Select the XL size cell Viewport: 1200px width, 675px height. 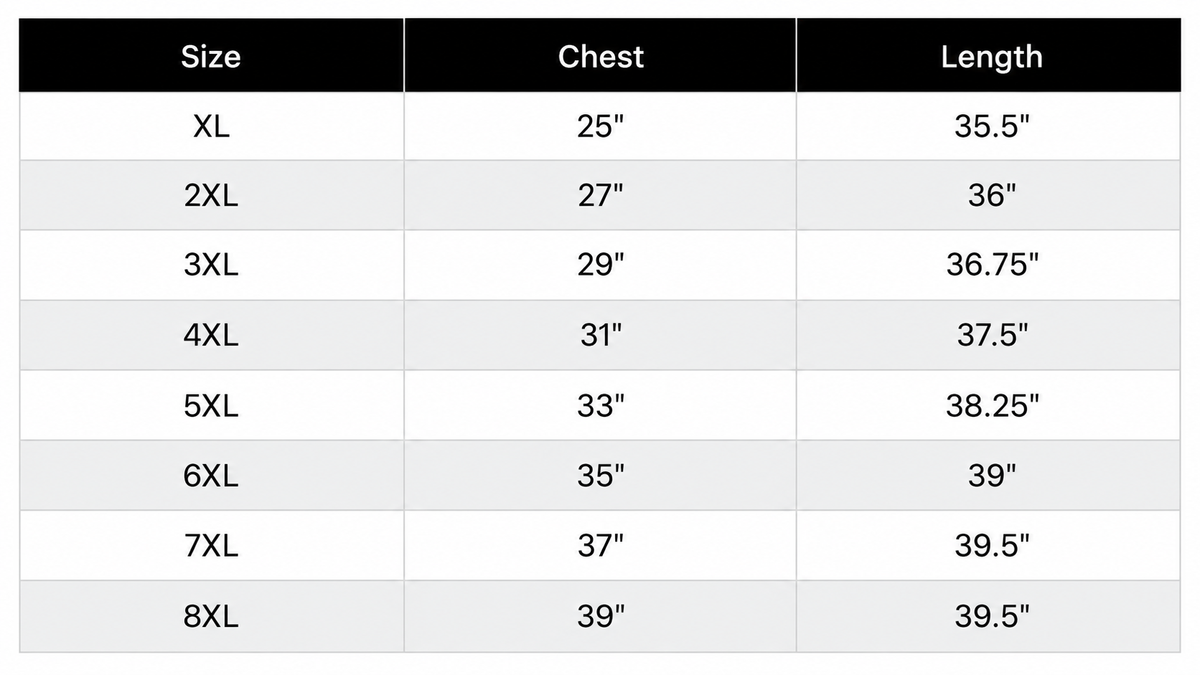click(211, 127)
